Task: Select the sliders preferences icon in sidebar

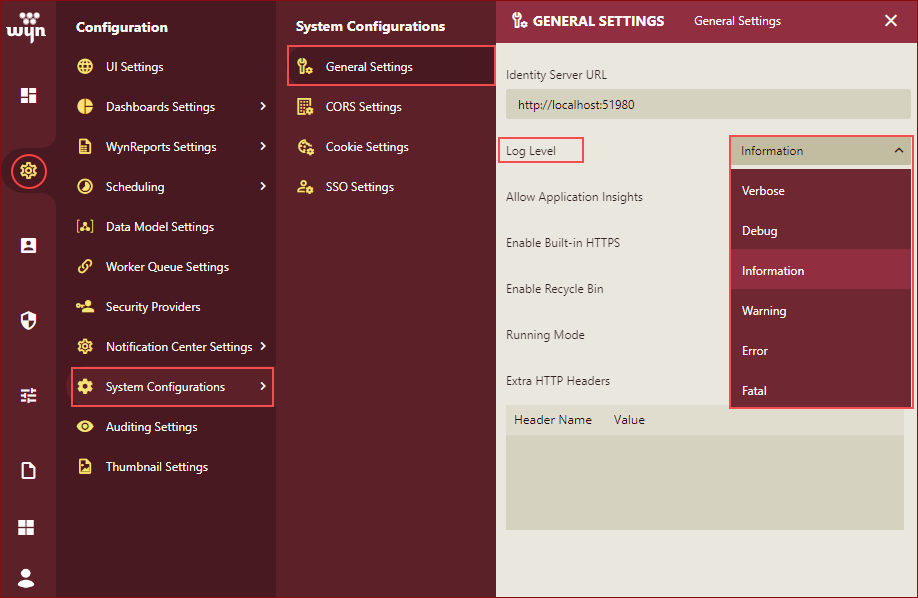Action: click(27, 395)
